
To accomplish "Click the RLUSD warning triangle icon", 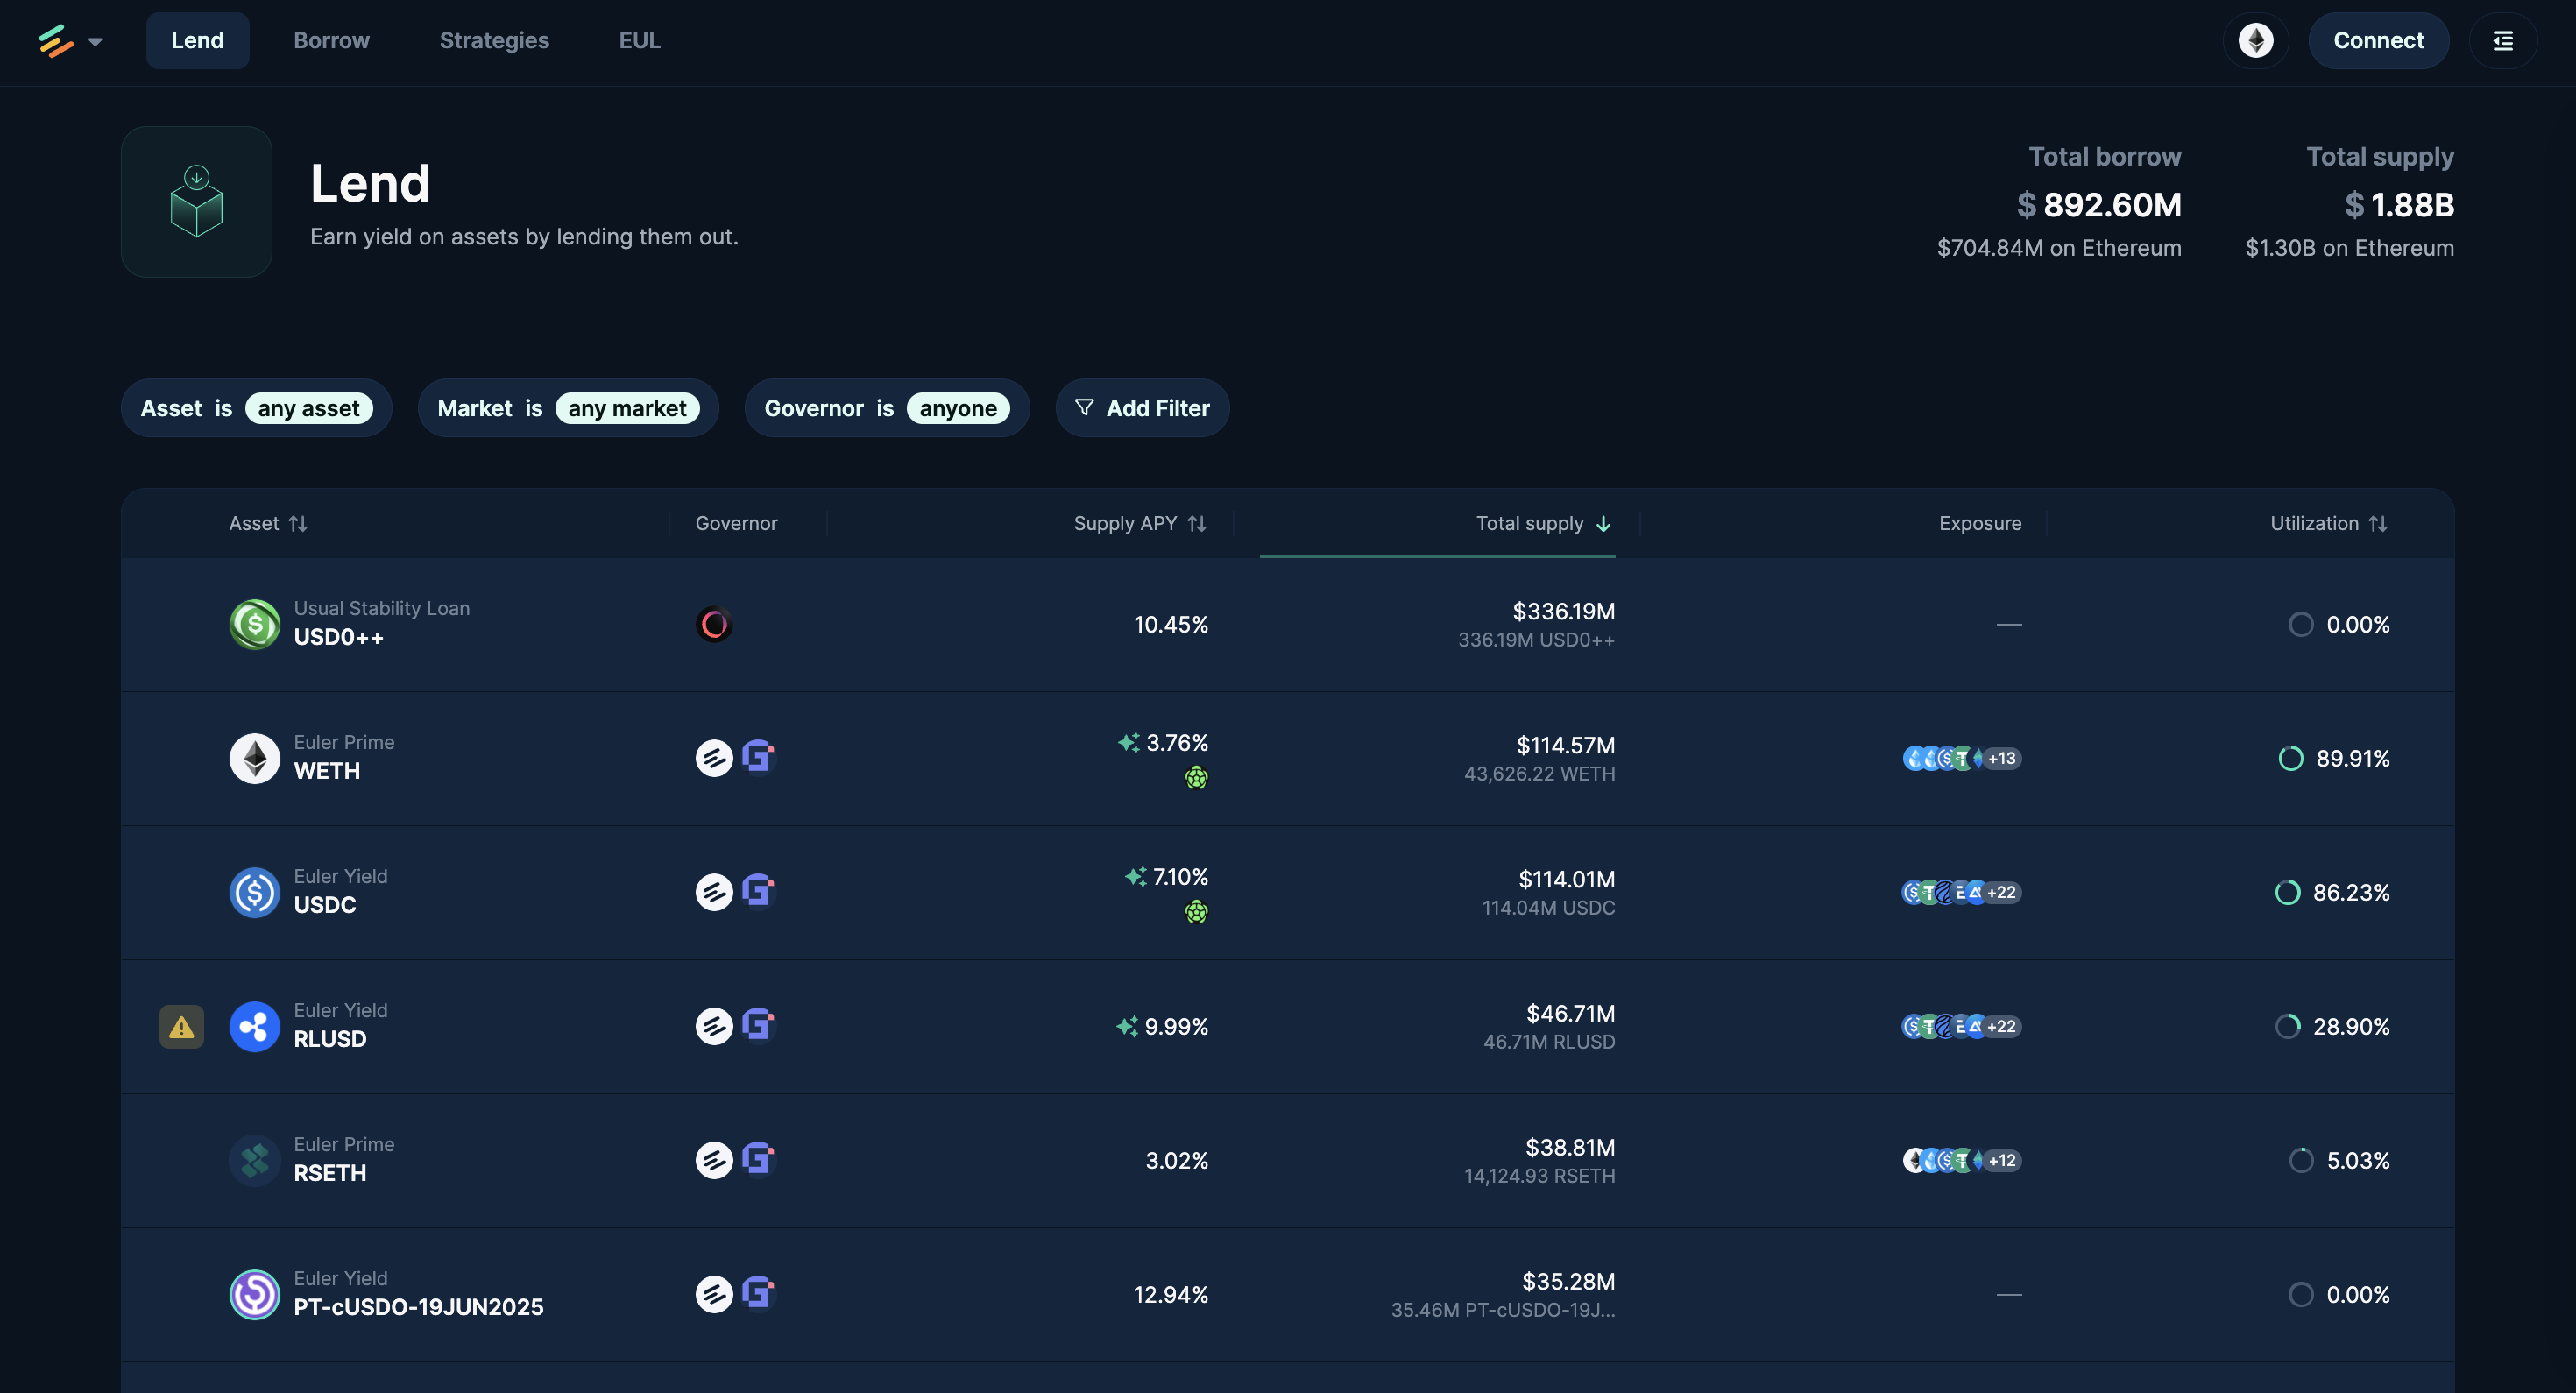I will (182, 1026).
